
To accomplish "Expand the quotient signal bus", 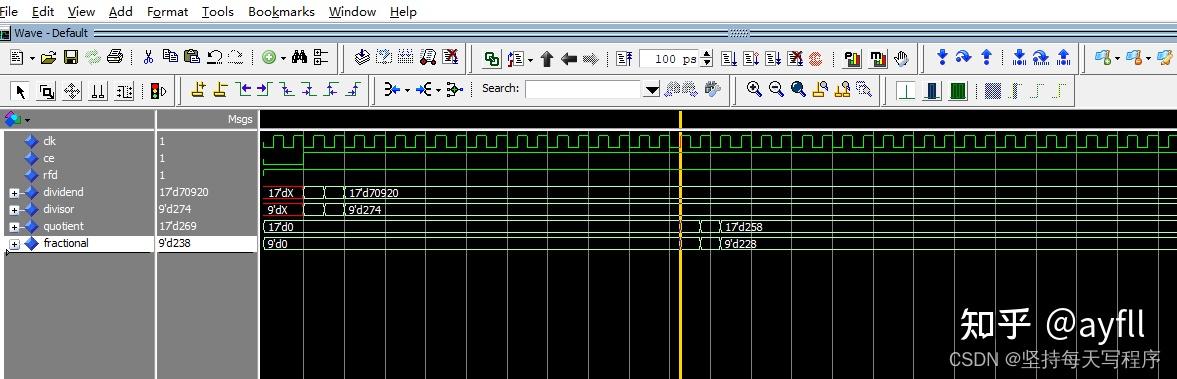I will tap(14, 227).
